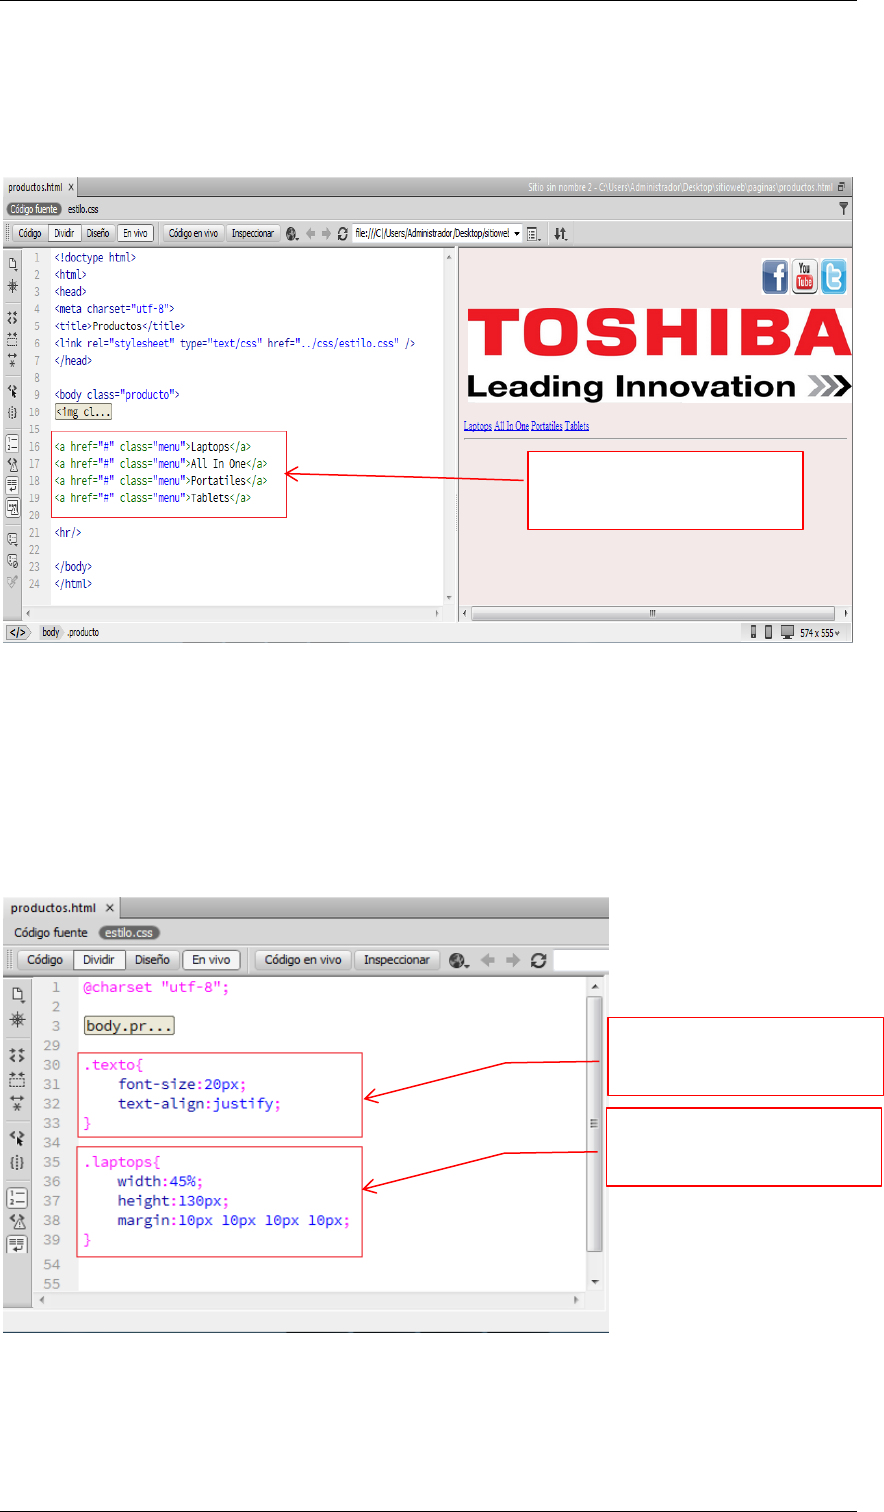This screenshot has height=1512, width=884.
Task: Toggle Código en vivo in upper window
Action: pos(193,233)
